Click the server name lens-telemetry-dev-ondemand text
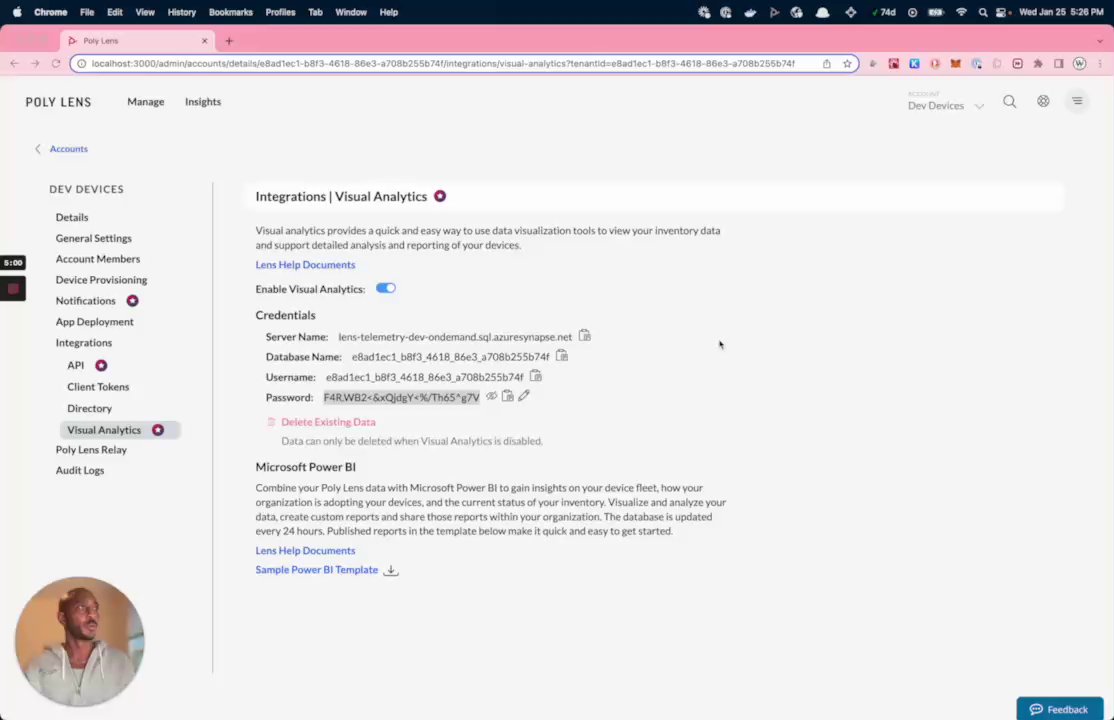 [455, 337]
